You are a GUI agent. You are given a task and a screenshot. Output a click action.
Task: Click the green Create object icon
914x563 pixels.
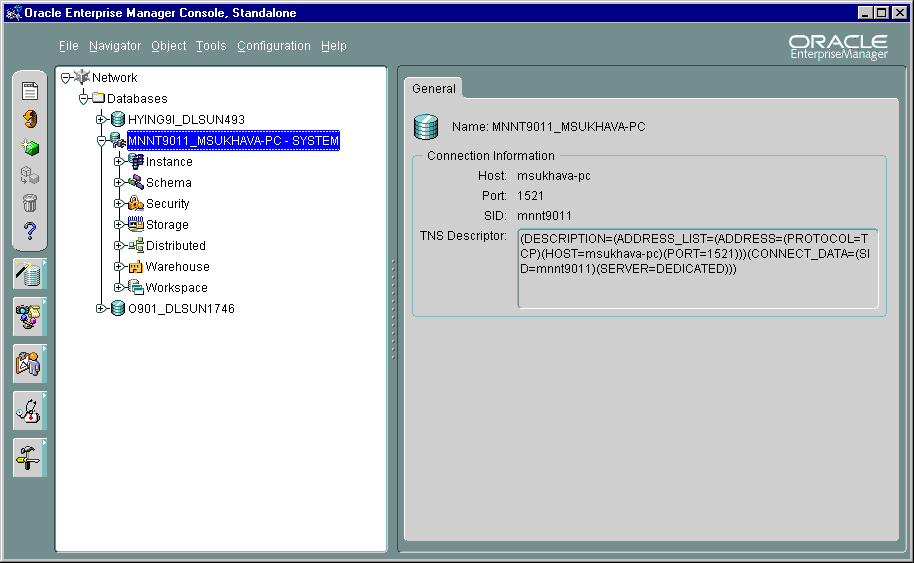pyautogui.click(x=30, y=147)
